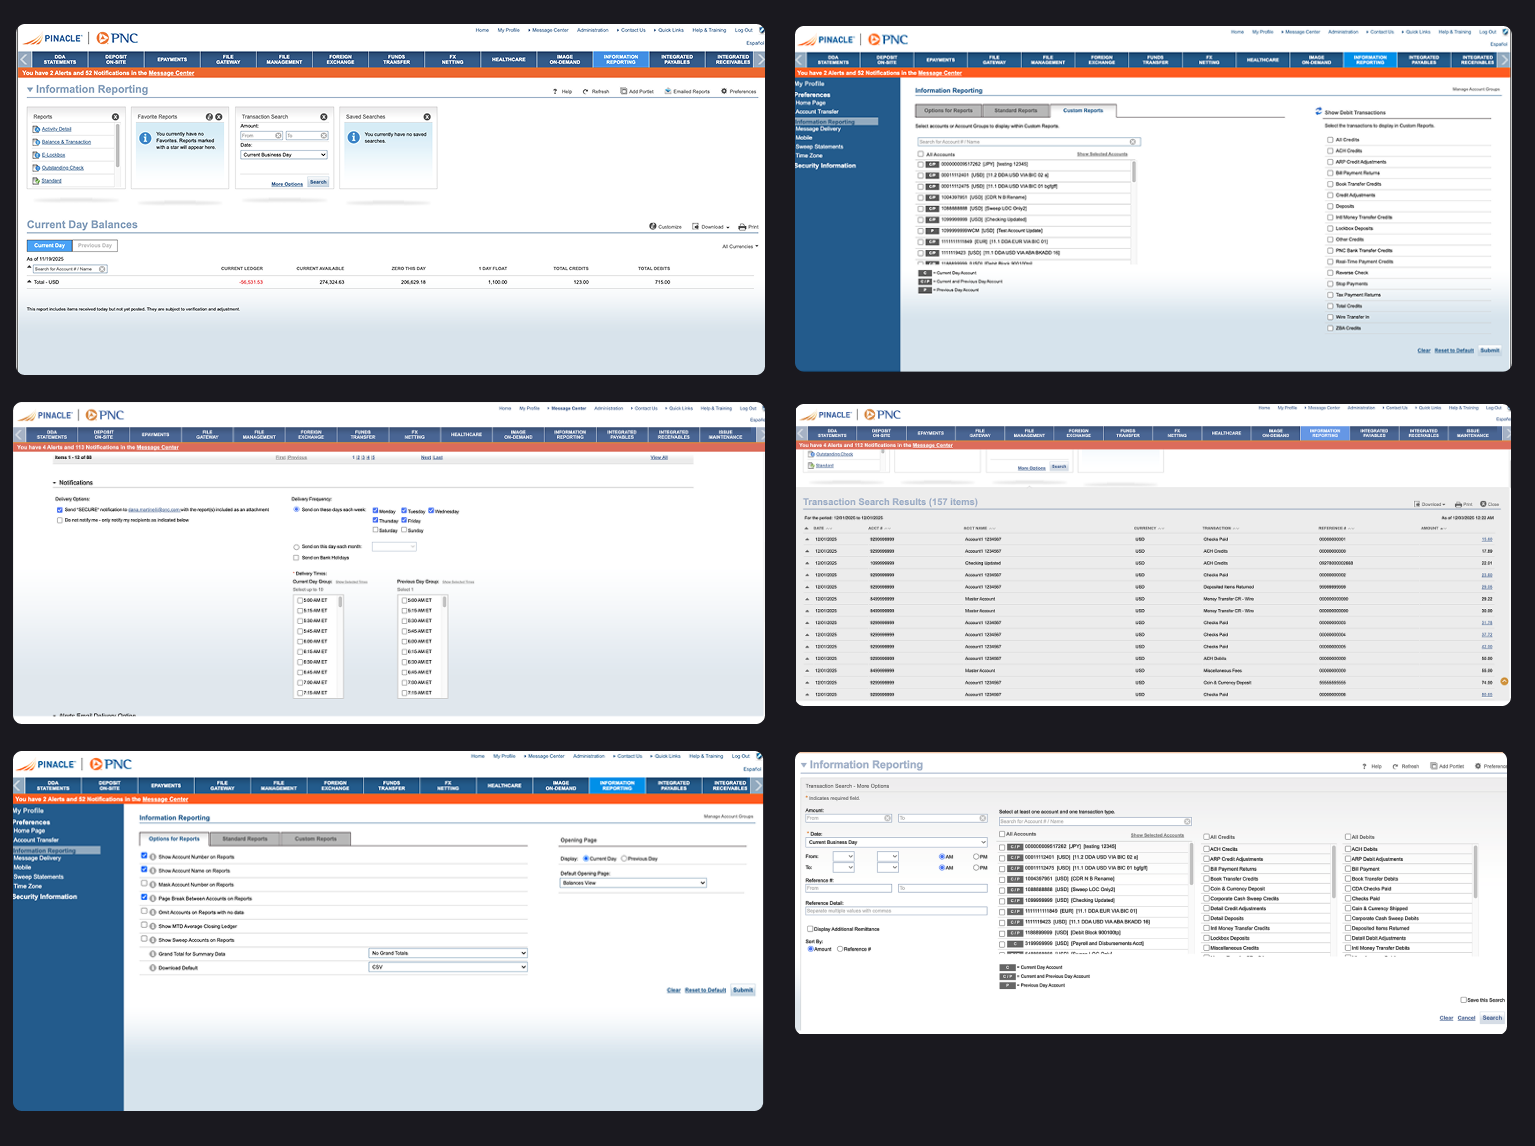Viewport: 1535px width, 1146px height.
Task: Select the Previous Day display option
Action: (x=623, y=859)
